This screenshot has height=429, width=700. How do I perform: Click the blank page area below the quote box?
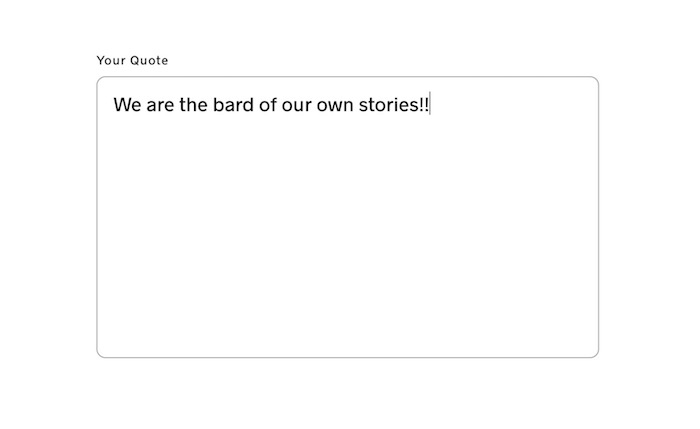tap(347, 393)
